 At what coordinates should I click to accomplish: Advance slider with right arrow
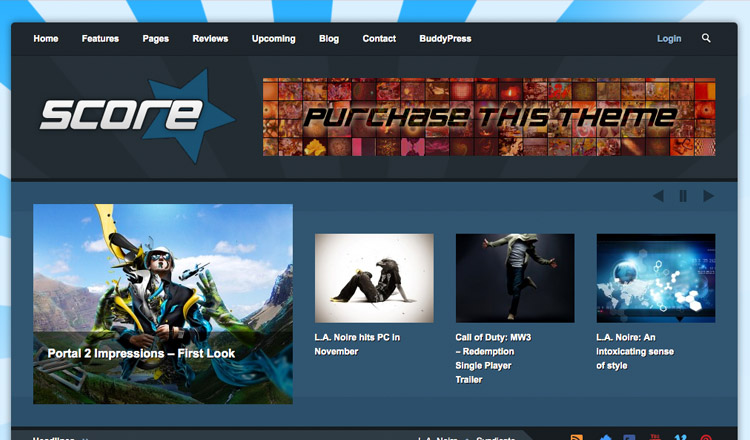click(708, 196)
